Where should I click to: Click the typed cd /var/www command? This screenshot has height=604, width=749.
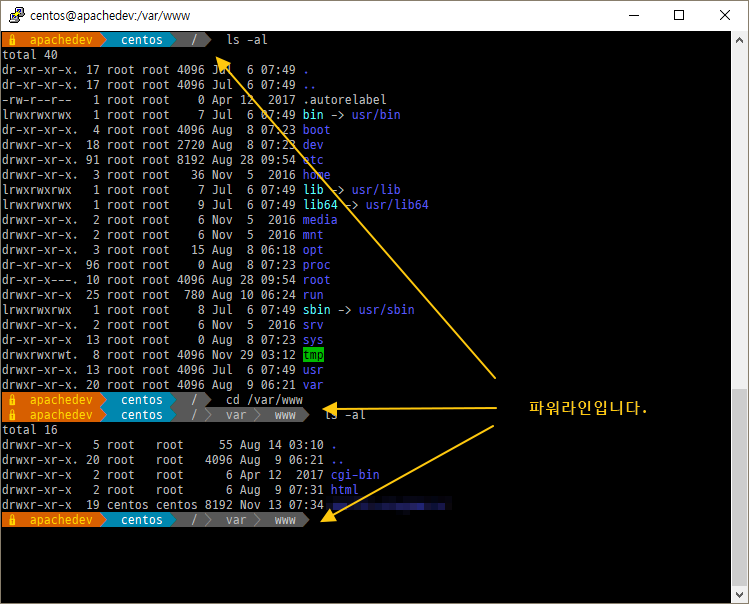(x=263, y=400)
